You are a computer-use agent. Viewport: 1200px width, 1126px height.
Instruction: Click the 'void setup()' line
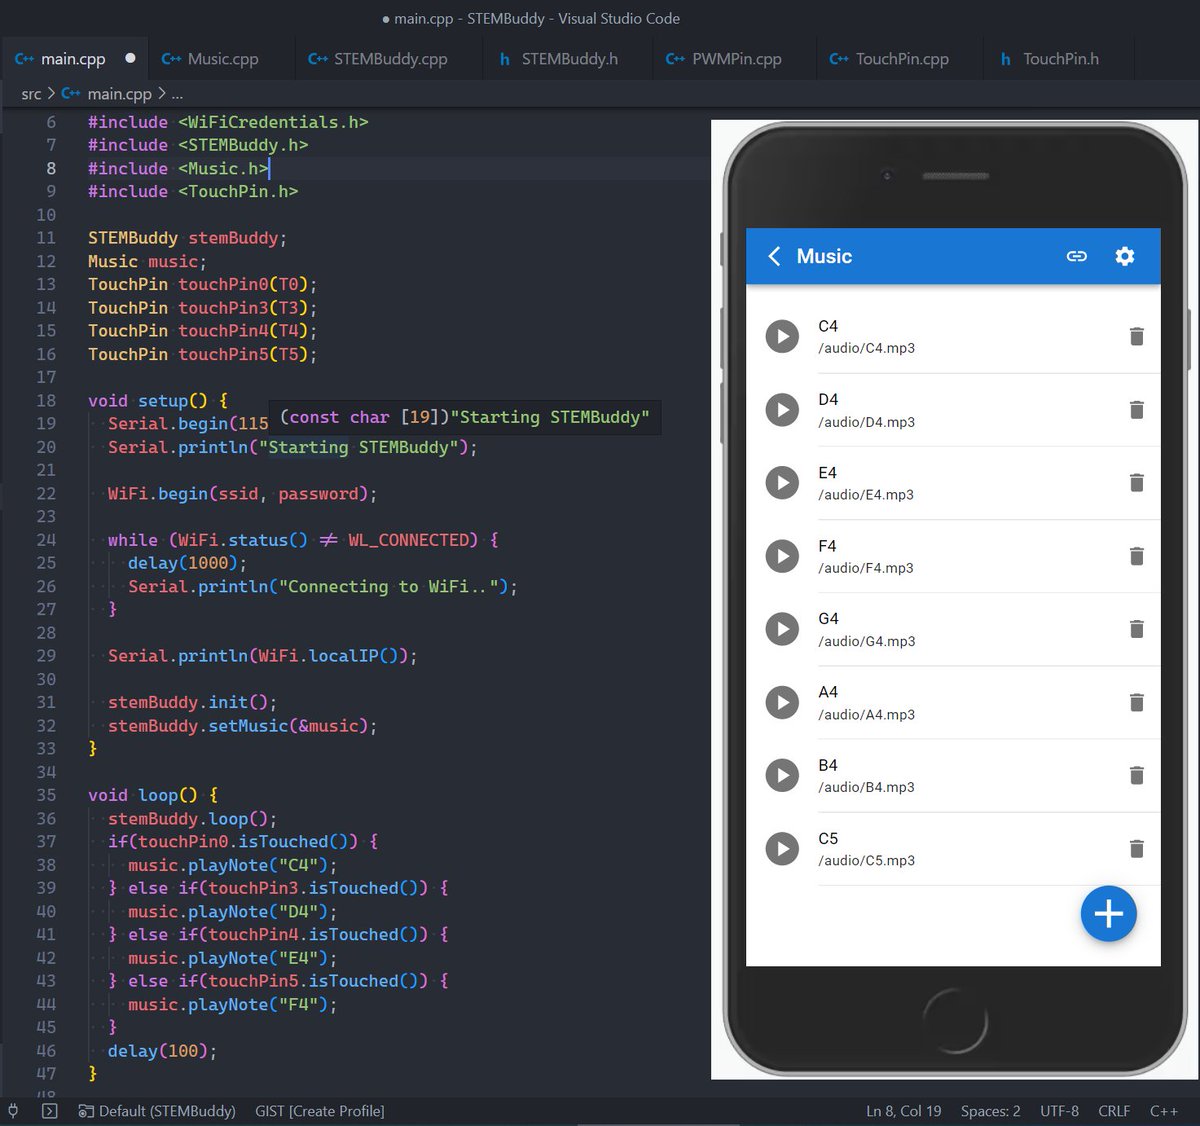158,401
